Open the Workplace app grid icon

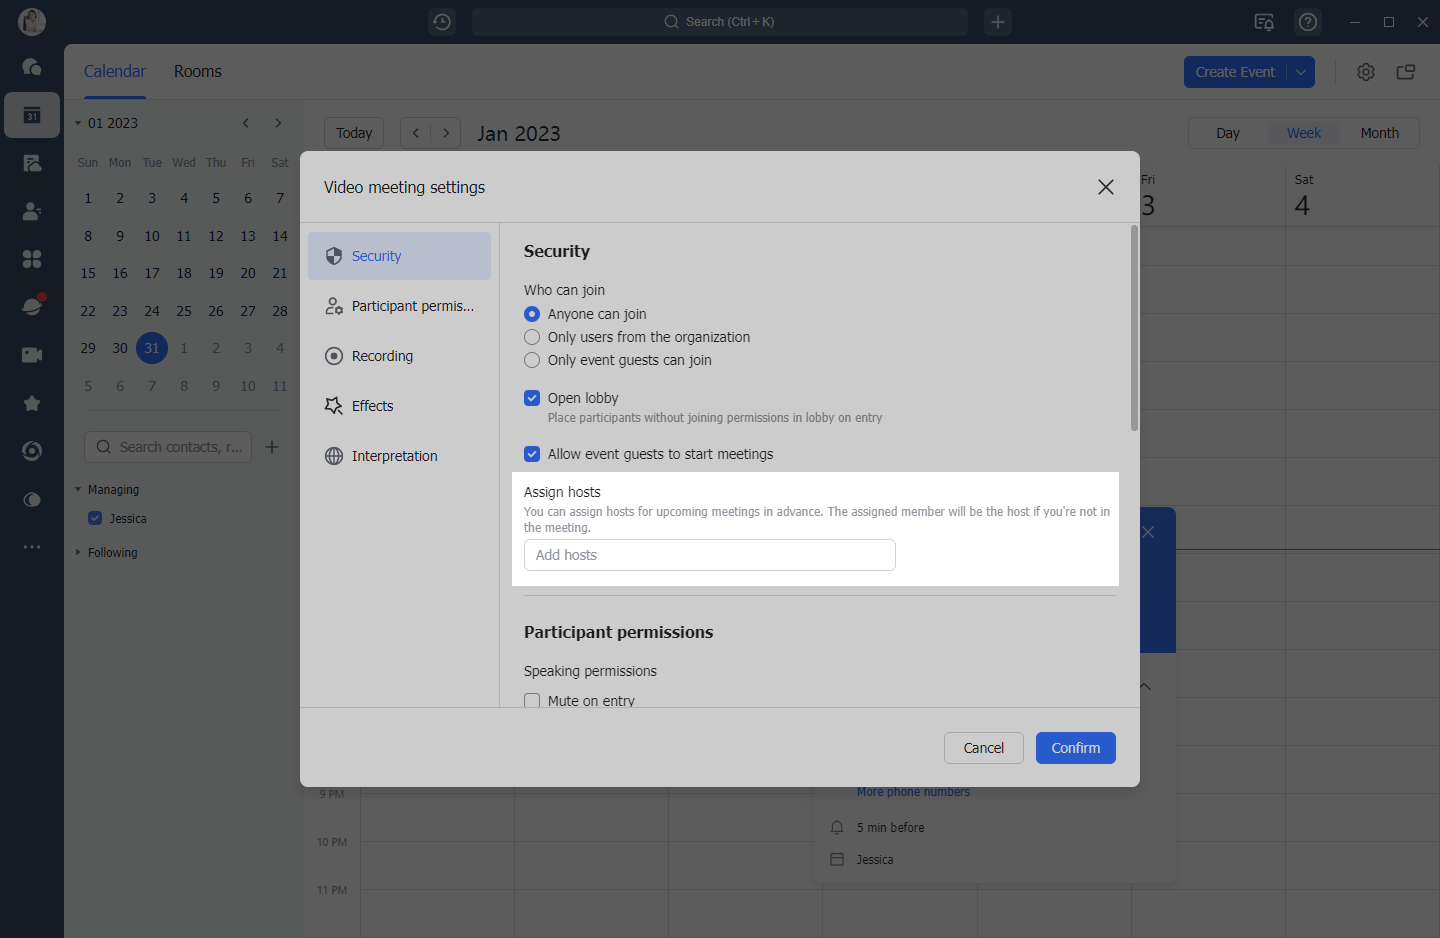[32, 259]
